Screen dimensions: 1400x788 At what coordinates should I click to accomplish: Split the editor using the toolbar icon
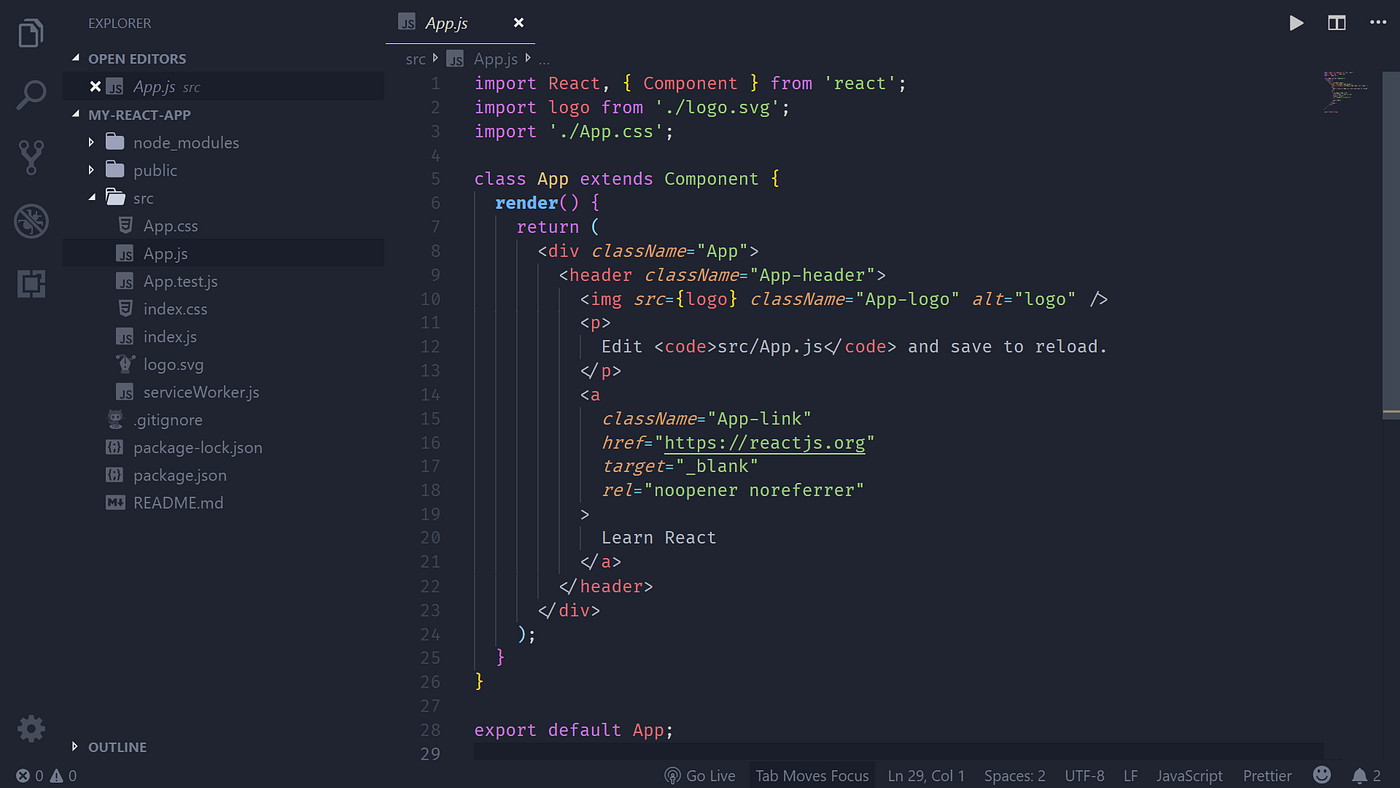pyautogui.click(x=1336, y=22)
